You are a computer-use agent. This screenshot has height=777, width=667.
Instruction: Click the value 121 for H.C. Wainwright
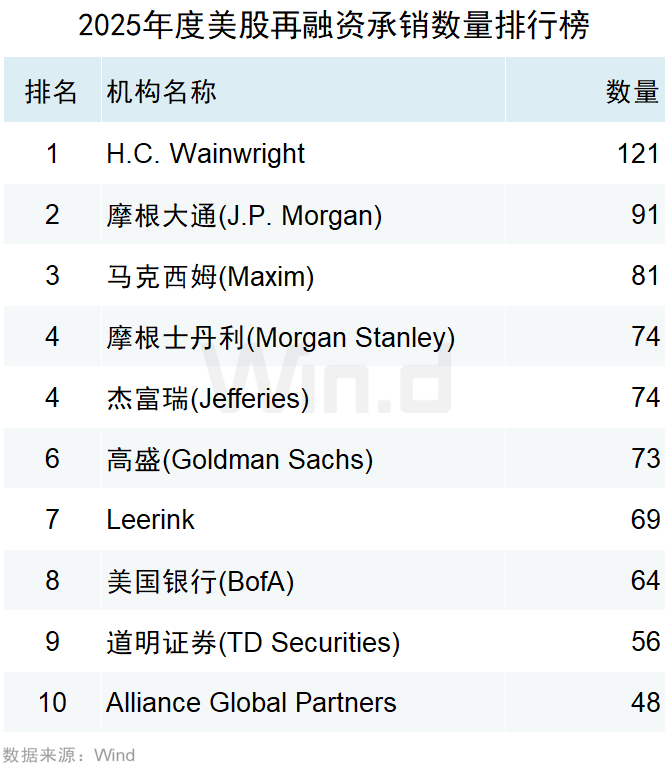638,154
